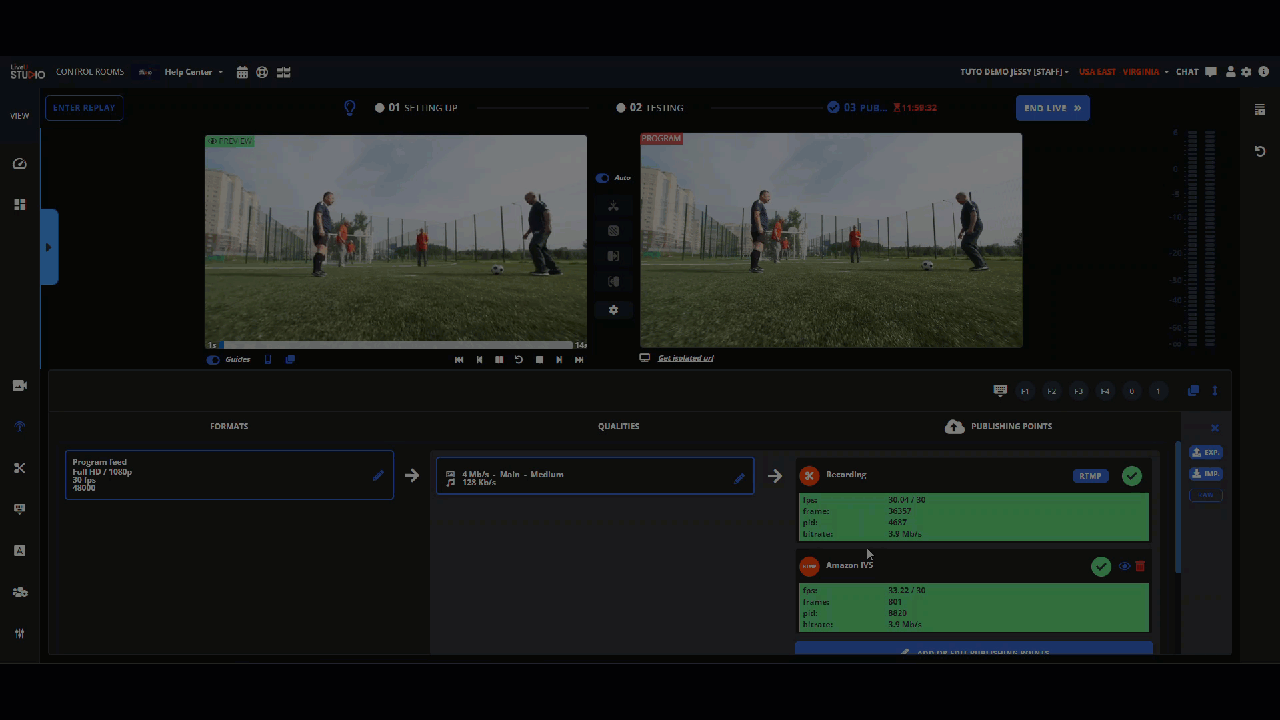
Task: Click the ENTER REPLAY button
Action: click(x=84, y=108)
